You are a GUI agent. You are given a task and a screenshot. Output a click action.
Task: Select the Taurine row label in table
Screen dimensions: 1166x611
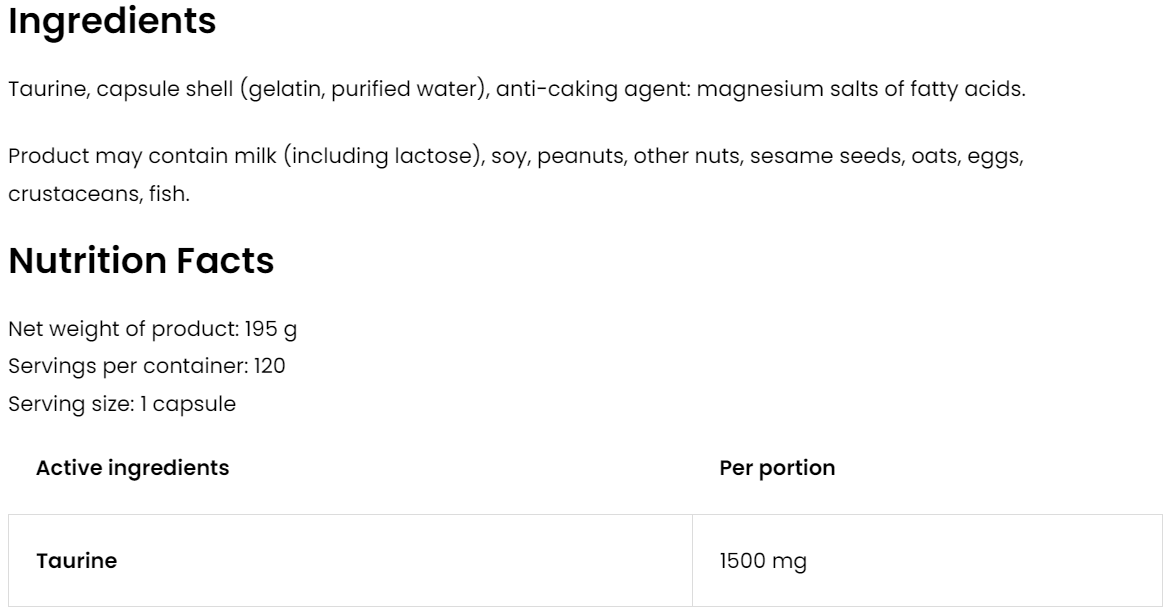pos(76,561)
